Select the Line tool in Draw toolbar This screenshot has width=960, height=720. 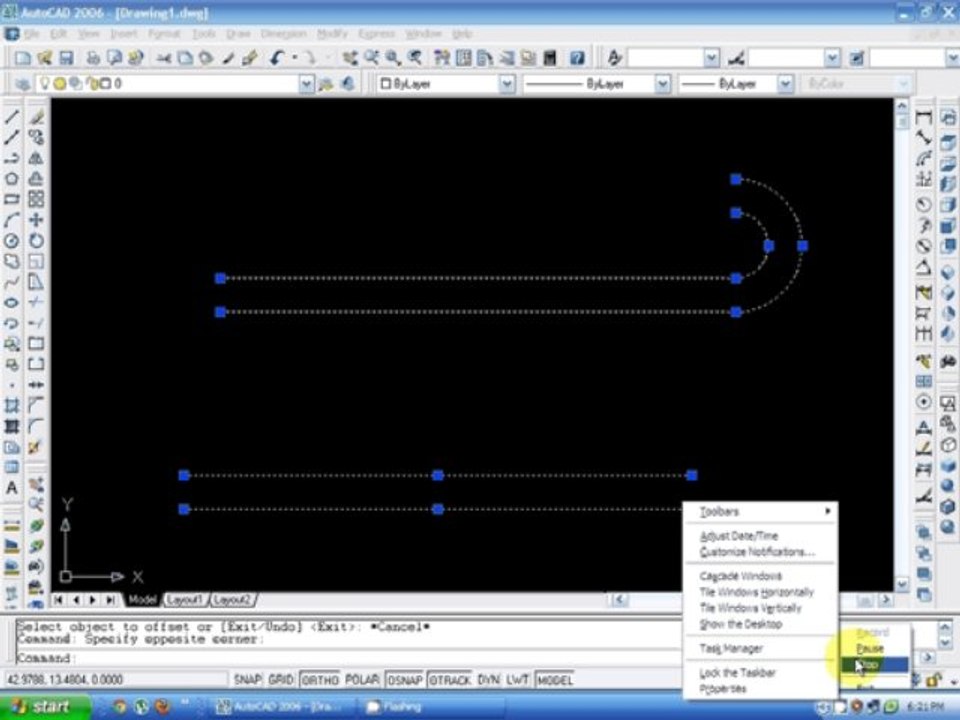(12, 116)
